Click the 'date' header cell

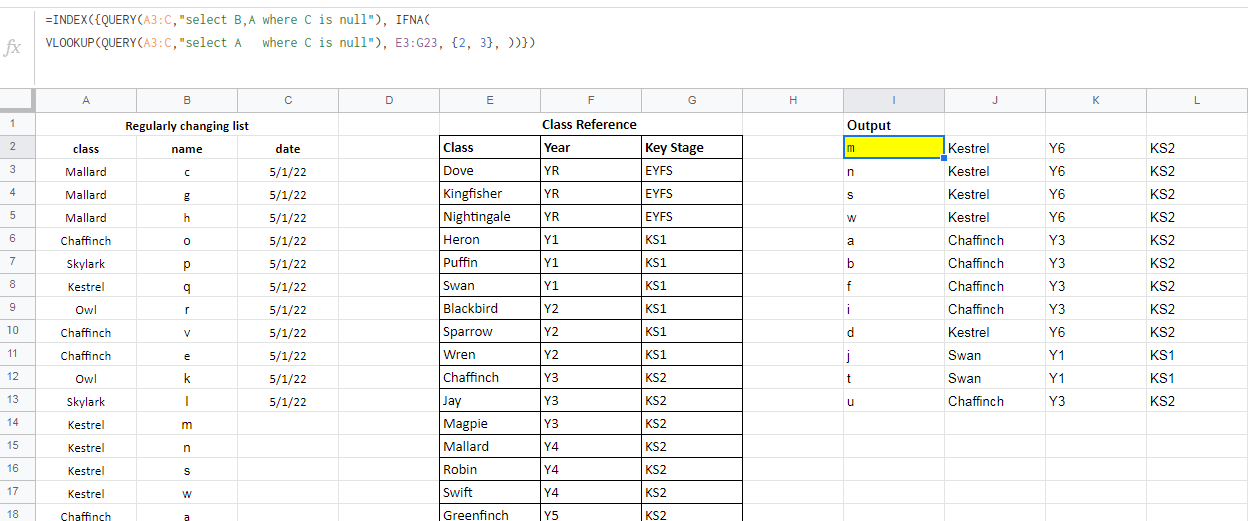pos(288,148)
